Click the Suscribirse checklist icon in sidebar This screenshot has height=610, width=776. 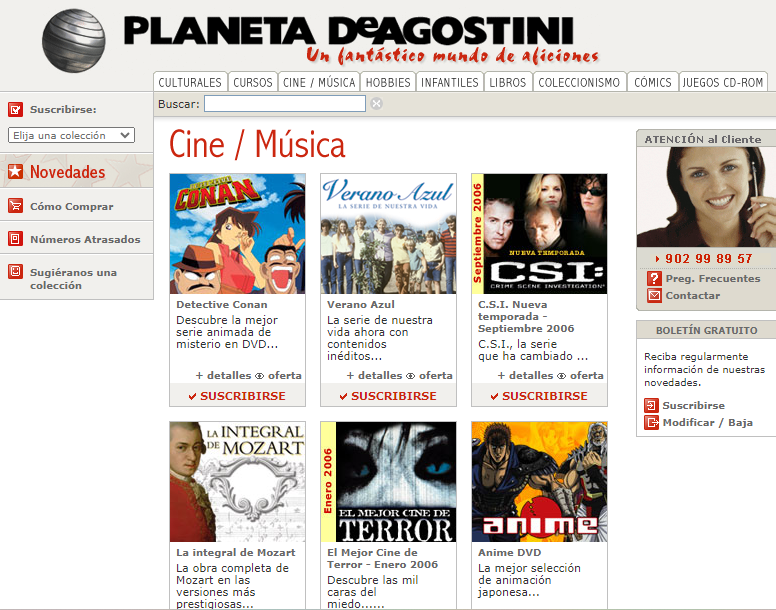[x=15, y=109]
